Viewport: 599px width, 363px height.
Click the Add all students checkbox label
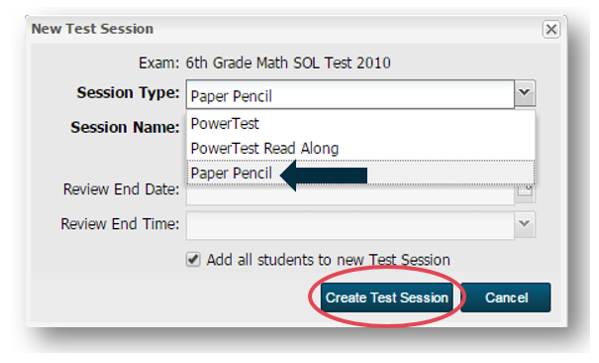click(x=328, y=260)
